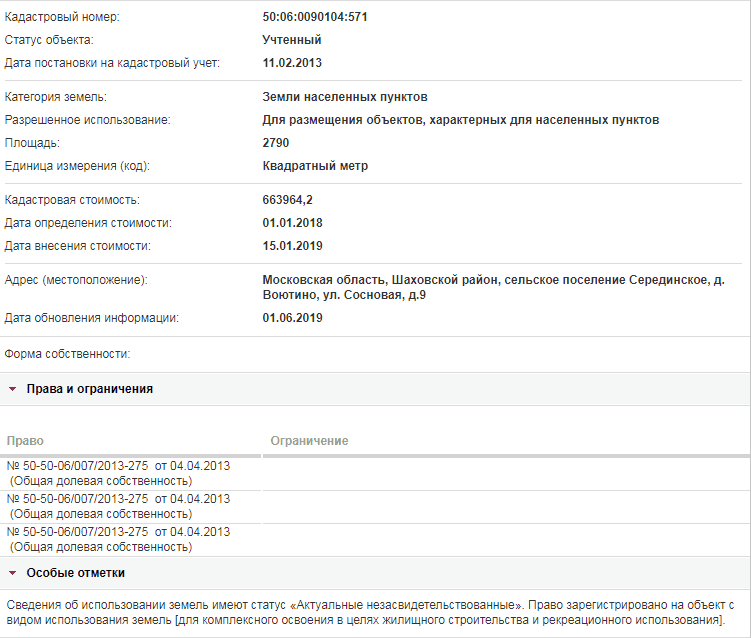
Task: Click the area value 2790
Action: [276, 143]
